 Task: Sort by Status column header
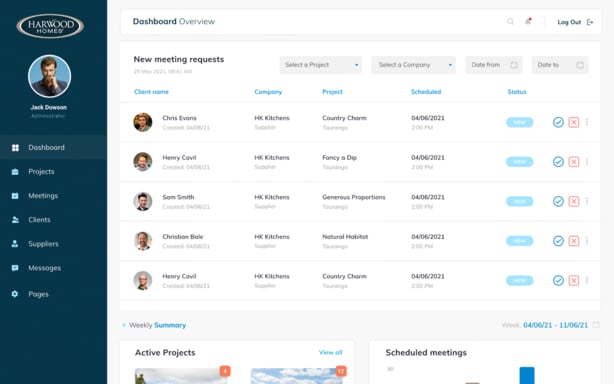(516, 92)
